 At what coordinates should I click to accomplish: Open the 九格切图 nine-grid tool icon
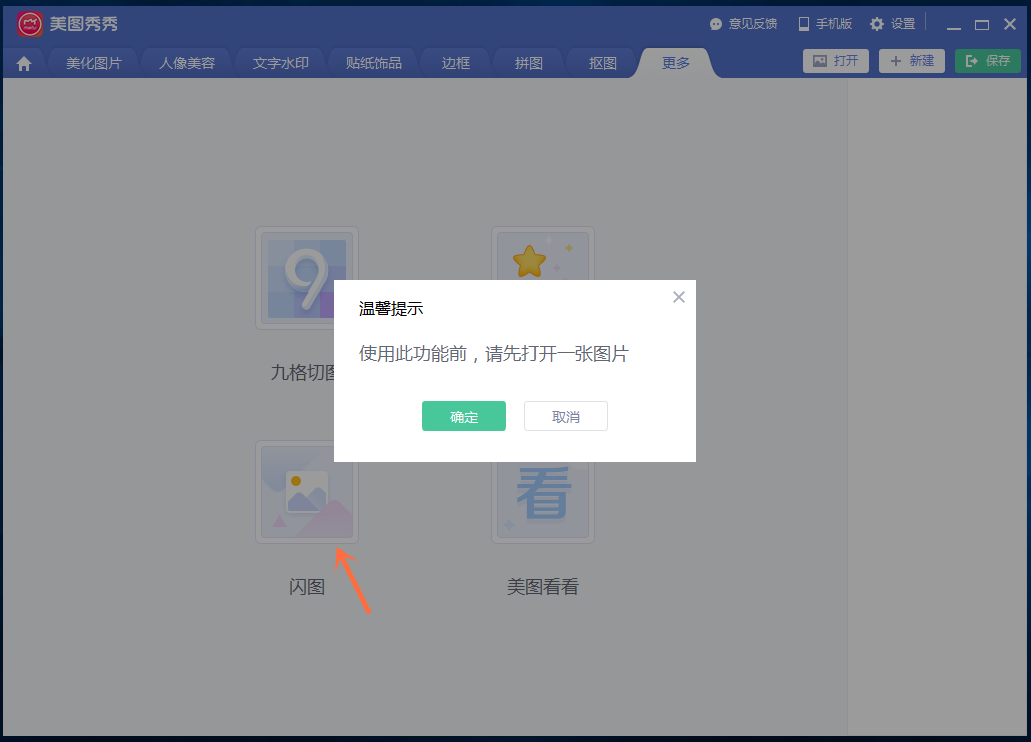click(306, 278)
